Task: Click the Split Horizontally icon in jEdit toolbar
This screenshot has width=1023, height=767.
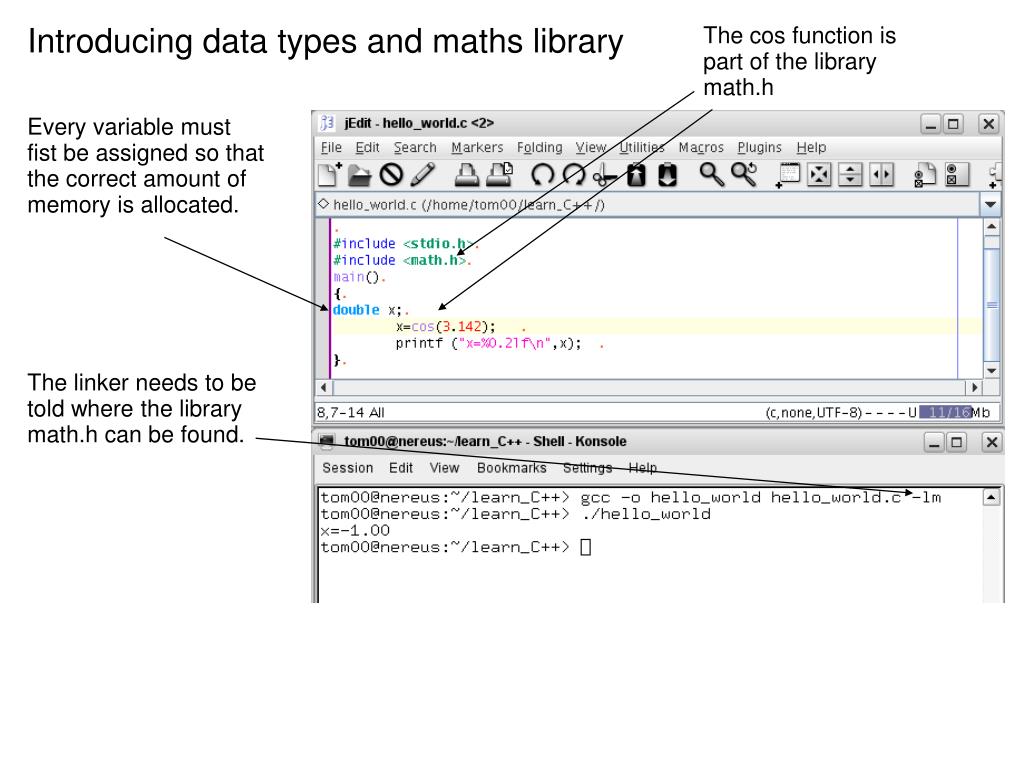Action: pos(849,175)
